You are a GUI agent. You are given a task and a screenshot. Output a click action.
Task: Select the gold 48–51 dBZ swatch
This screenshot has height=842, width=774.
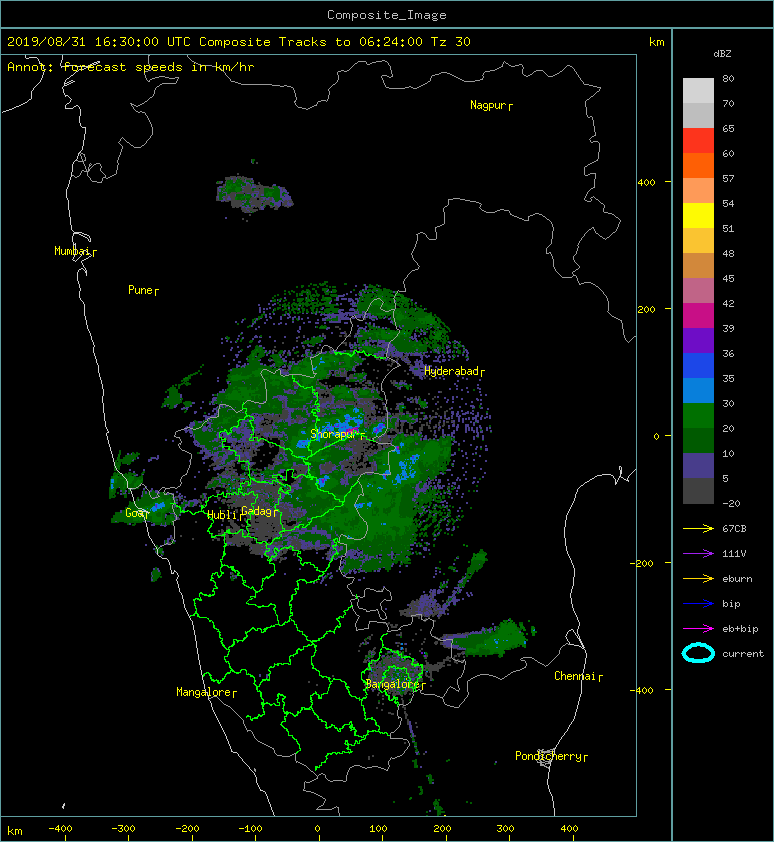pyautogui.click(x=698, y=241)
